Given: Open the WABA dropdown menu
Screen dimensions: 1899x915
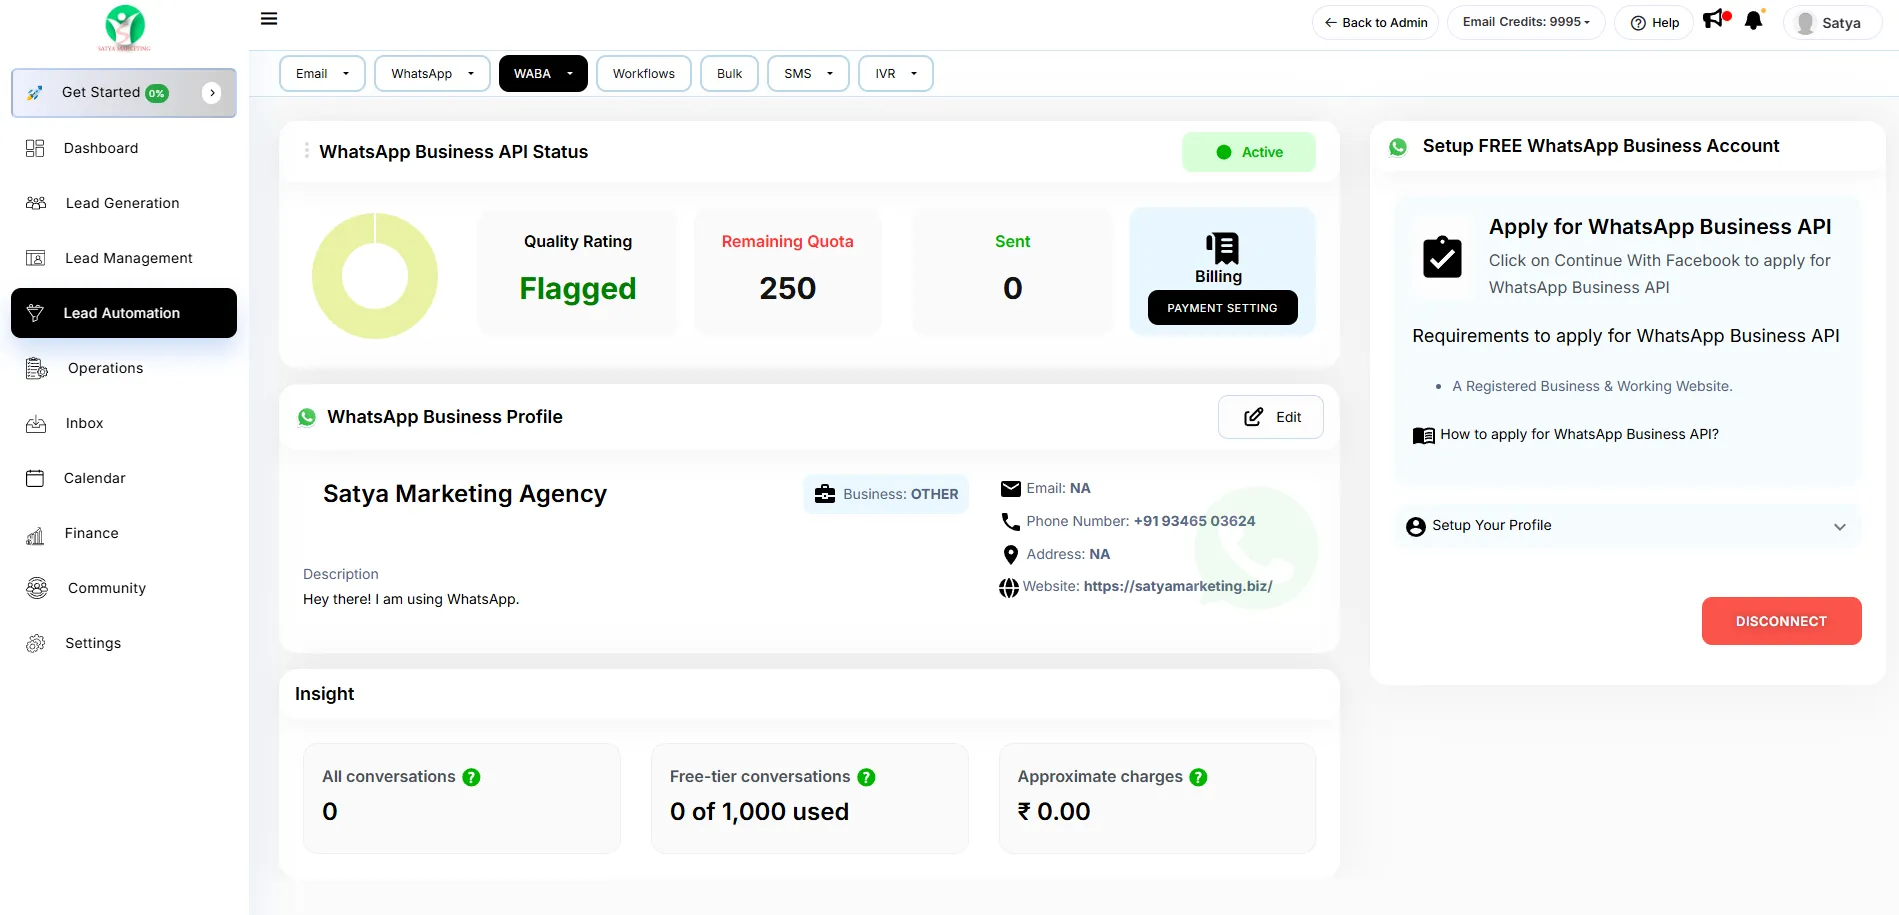Looking at the screenshot, I should coord(543,74).
